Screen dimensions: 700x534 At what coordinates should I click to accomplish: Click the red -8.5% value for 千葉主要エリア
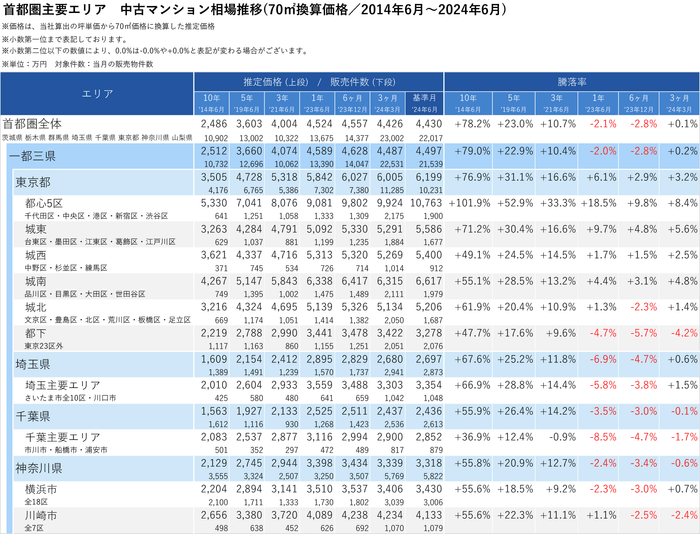pos(603,437)
